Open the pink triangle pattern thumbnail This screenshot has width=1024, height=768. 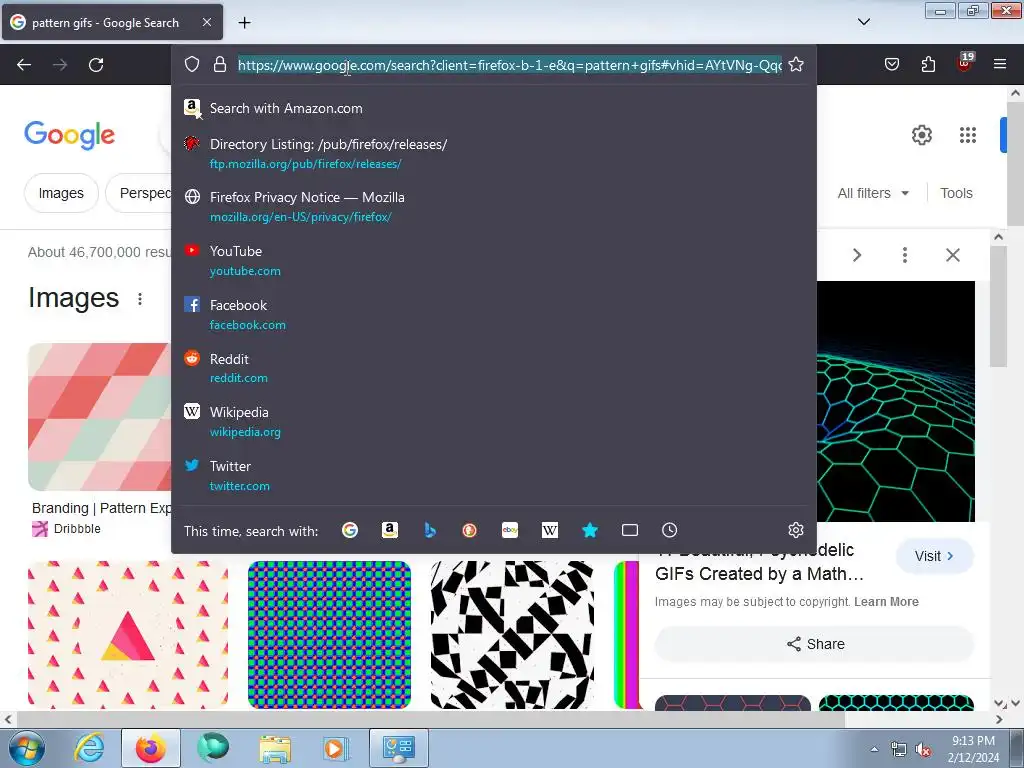click(x=128, y=635)
